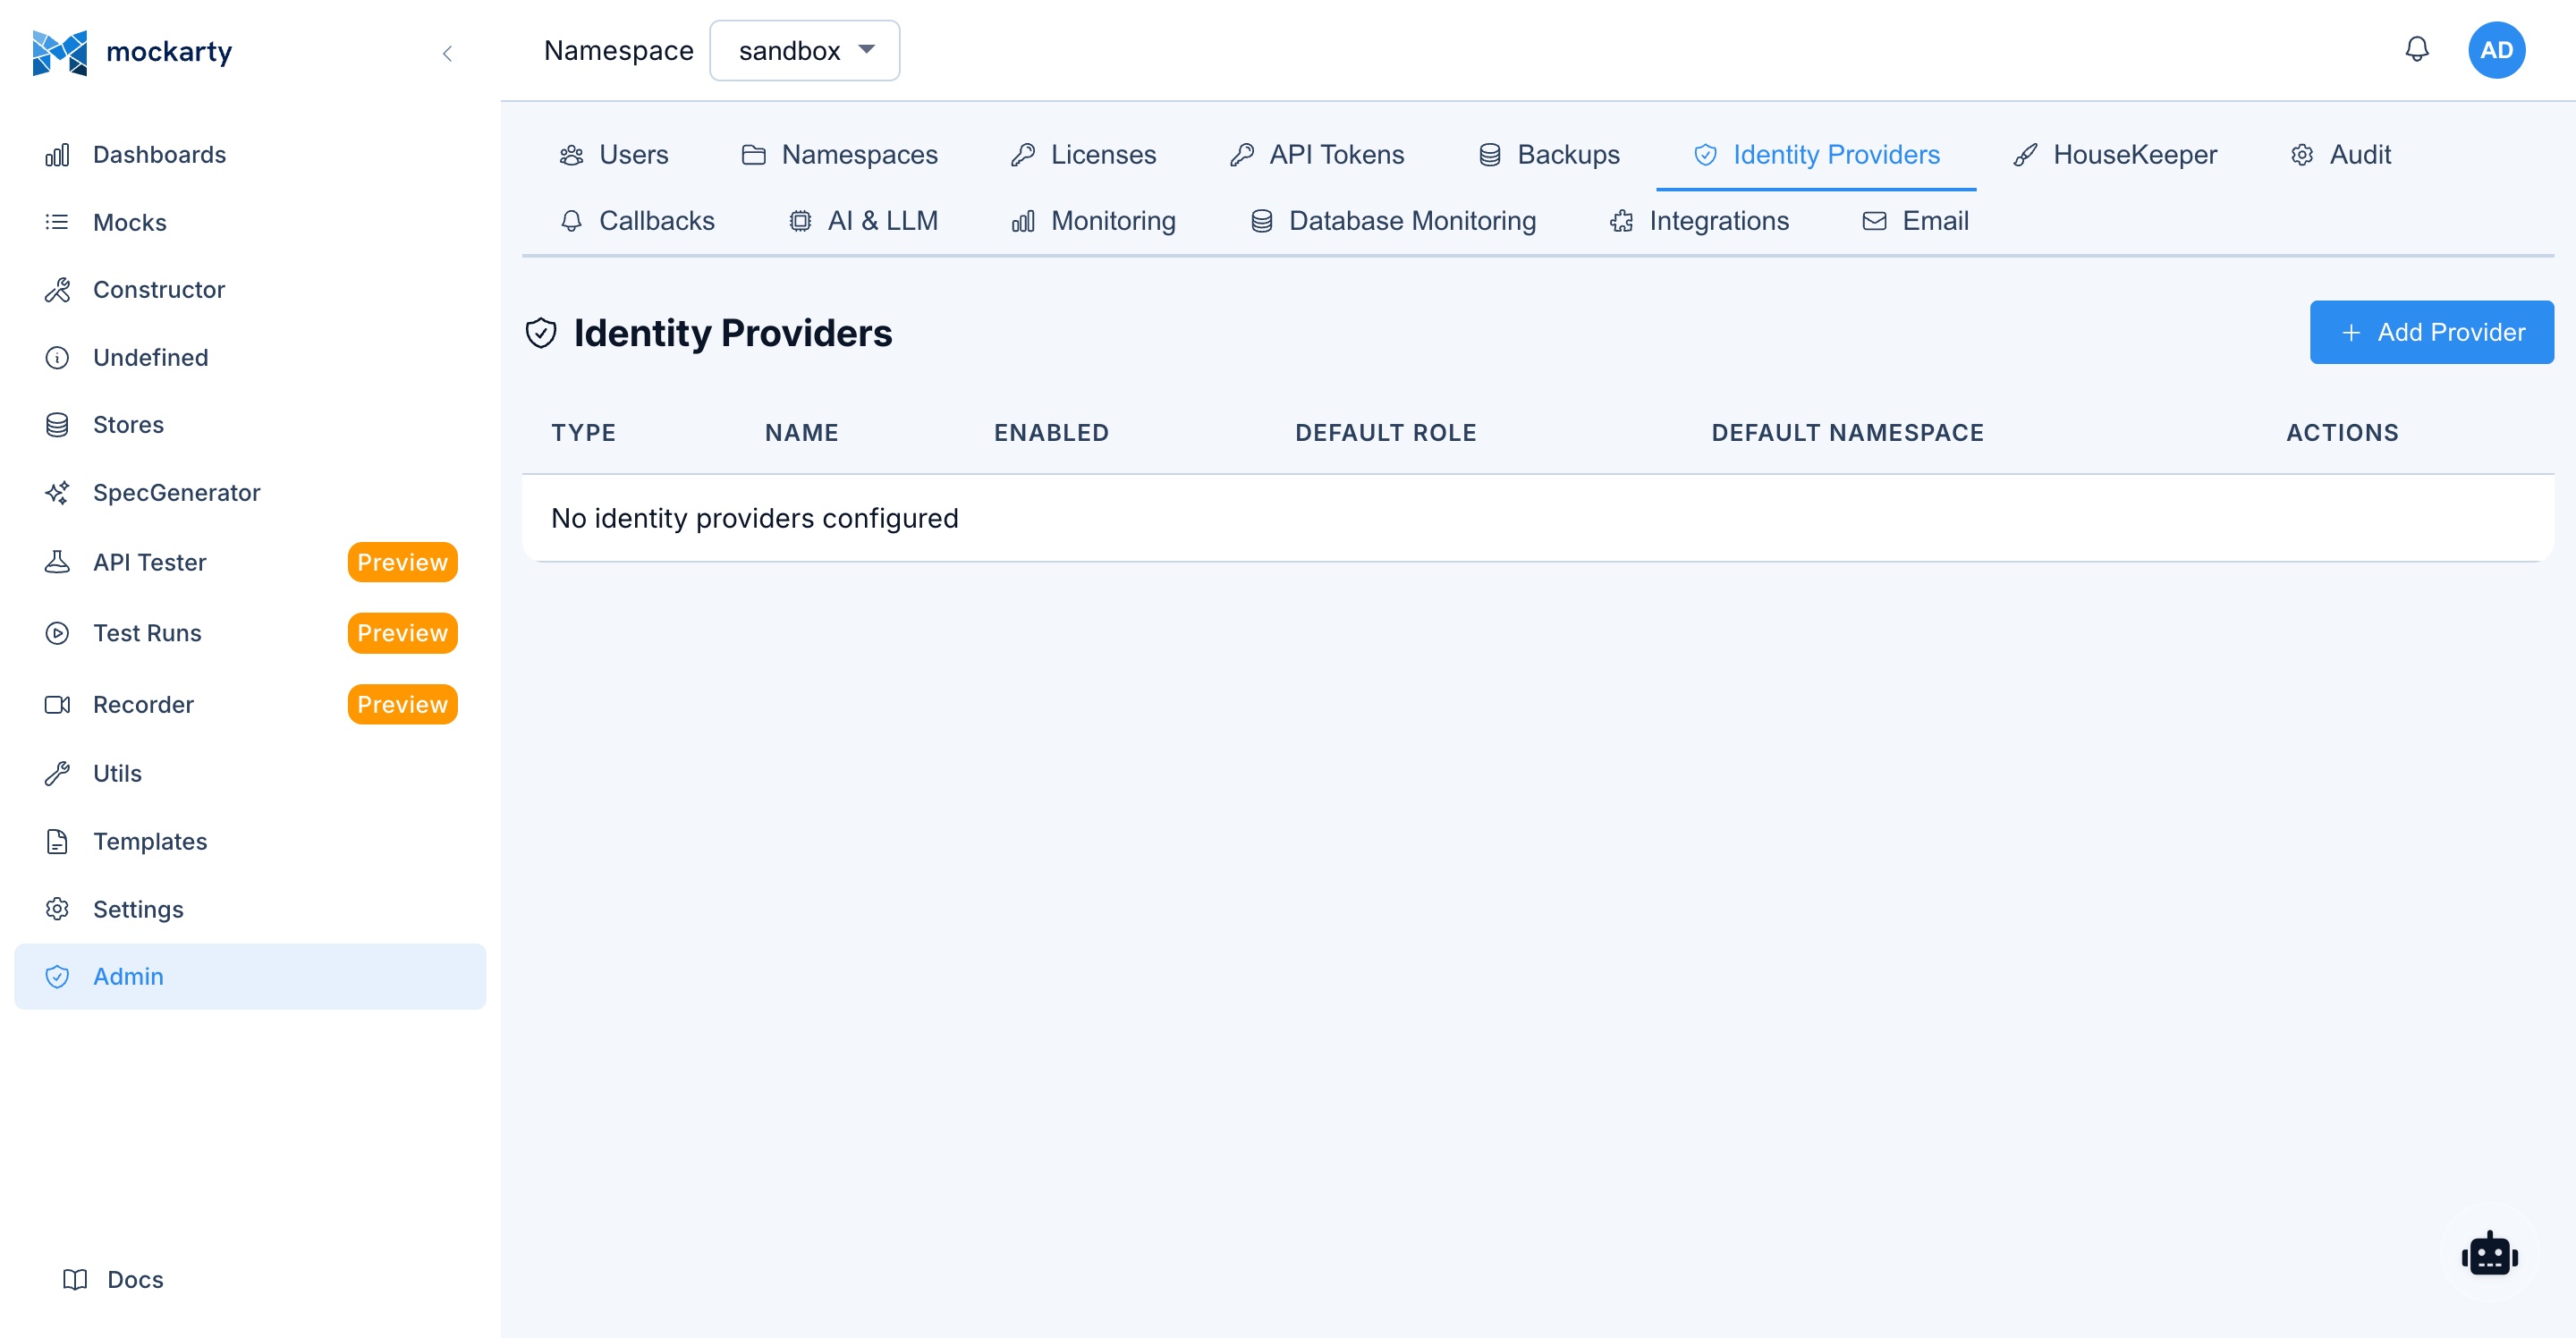Switch to the Backups tab
The width and height of the screenshot is (2576, 1338).
click(1549, 155)
